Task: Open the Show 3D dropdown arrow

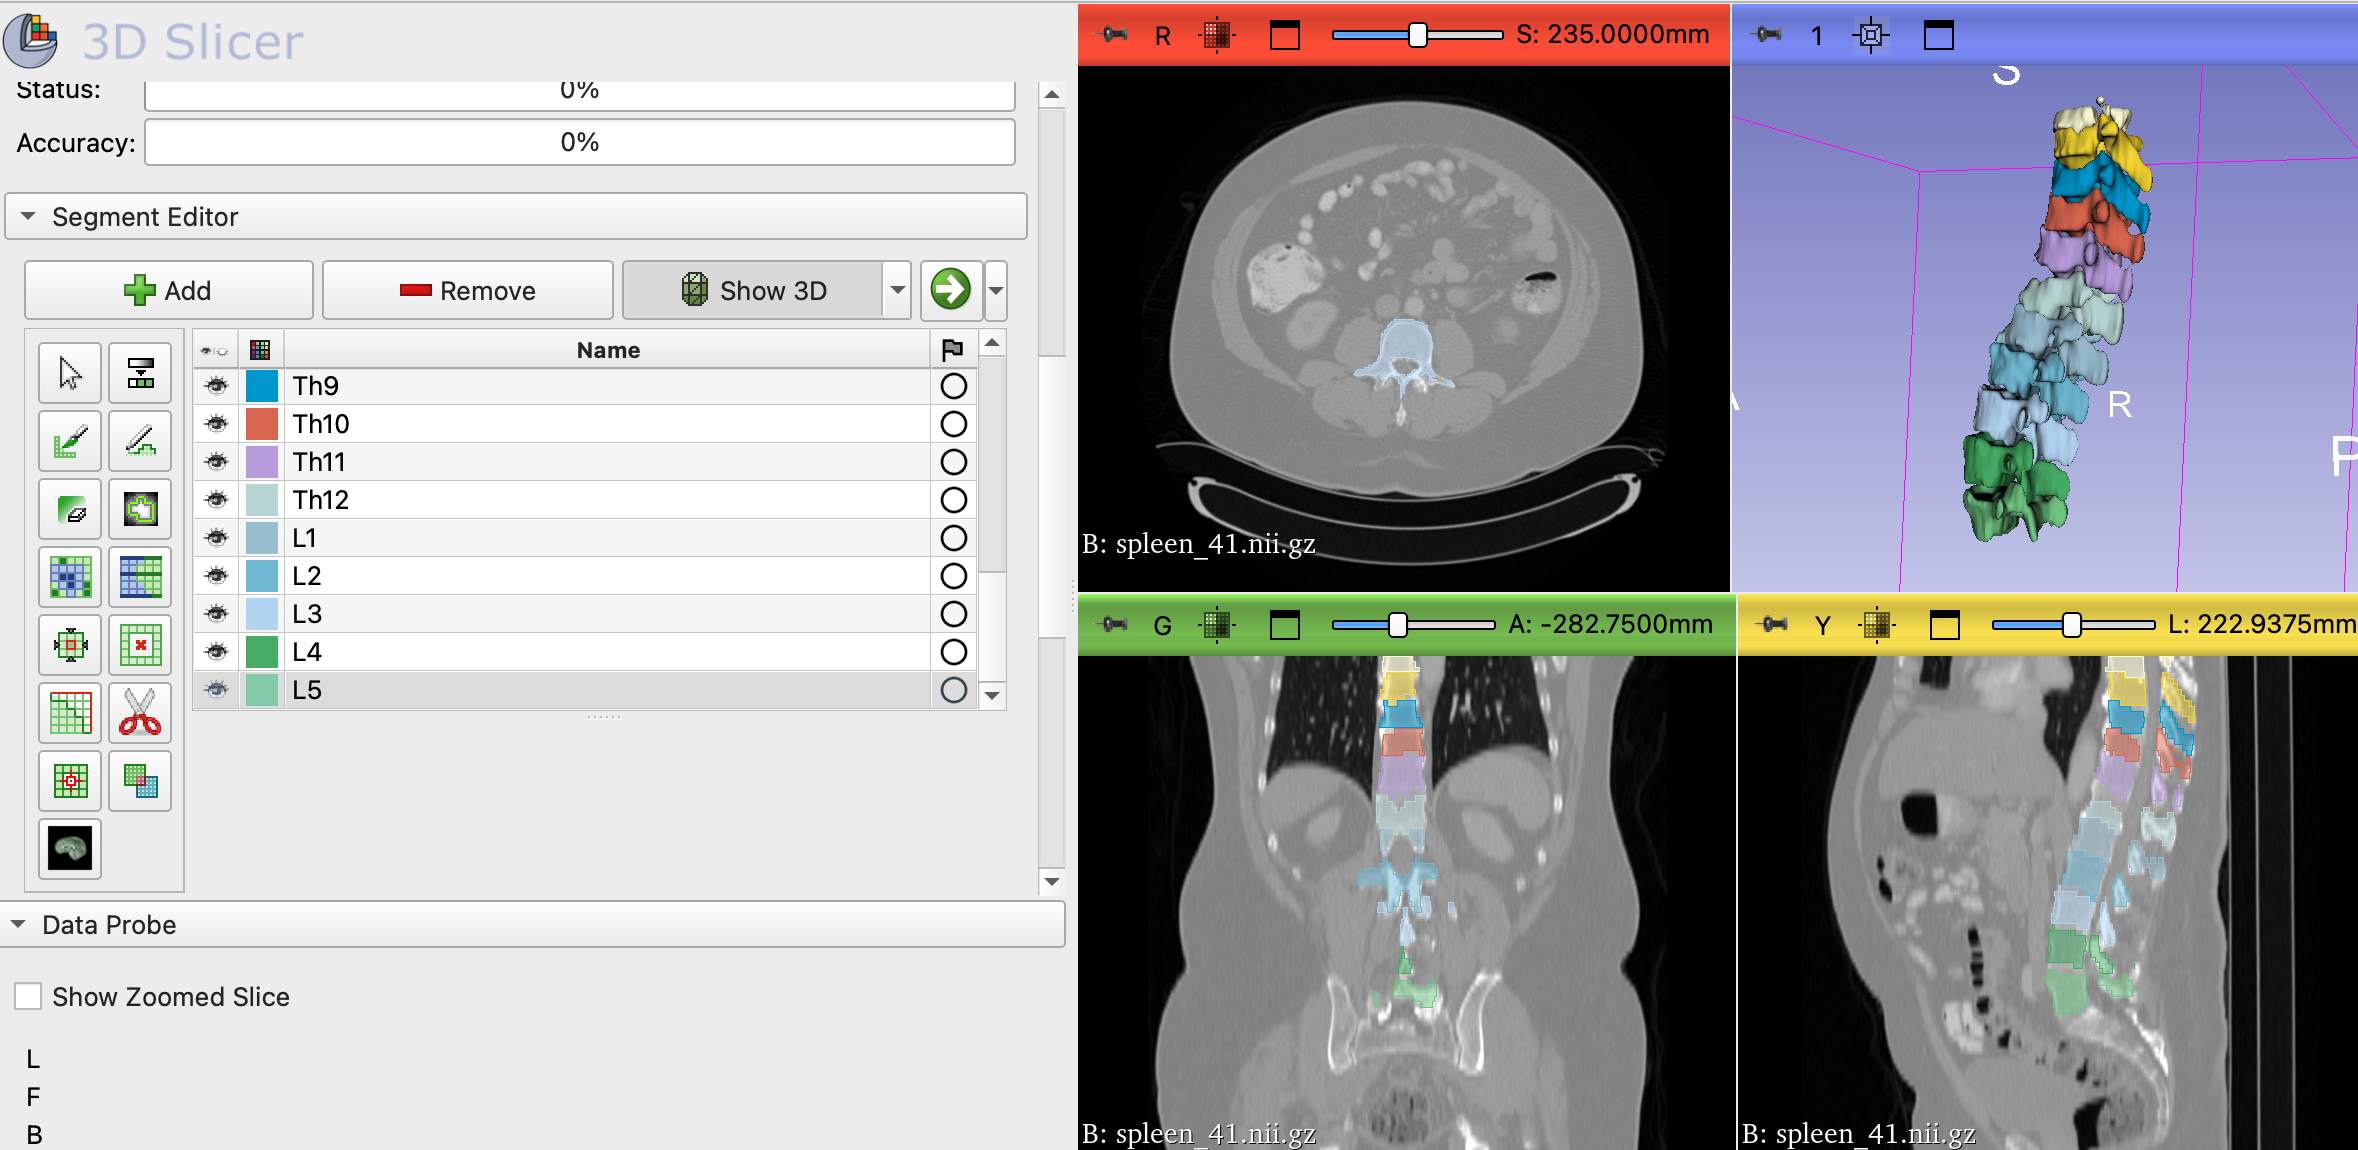Action: (897, 290)
